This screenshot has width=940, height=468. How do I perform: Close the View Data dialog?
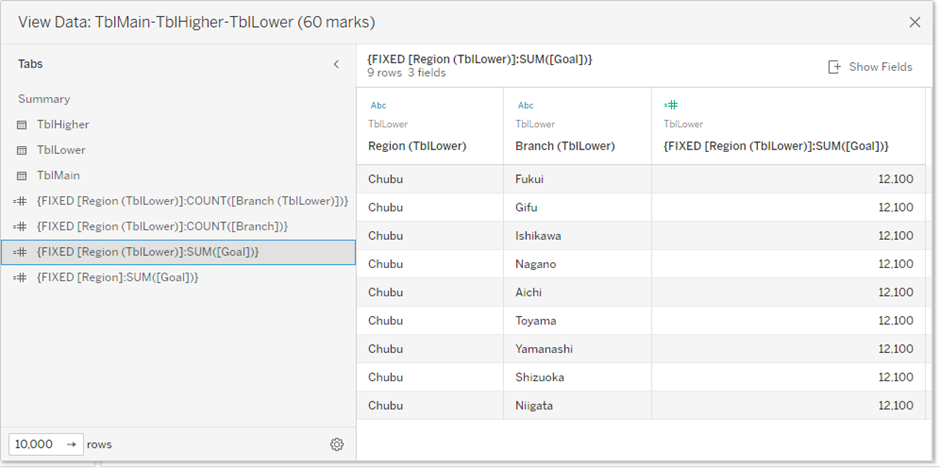[914, 23]
